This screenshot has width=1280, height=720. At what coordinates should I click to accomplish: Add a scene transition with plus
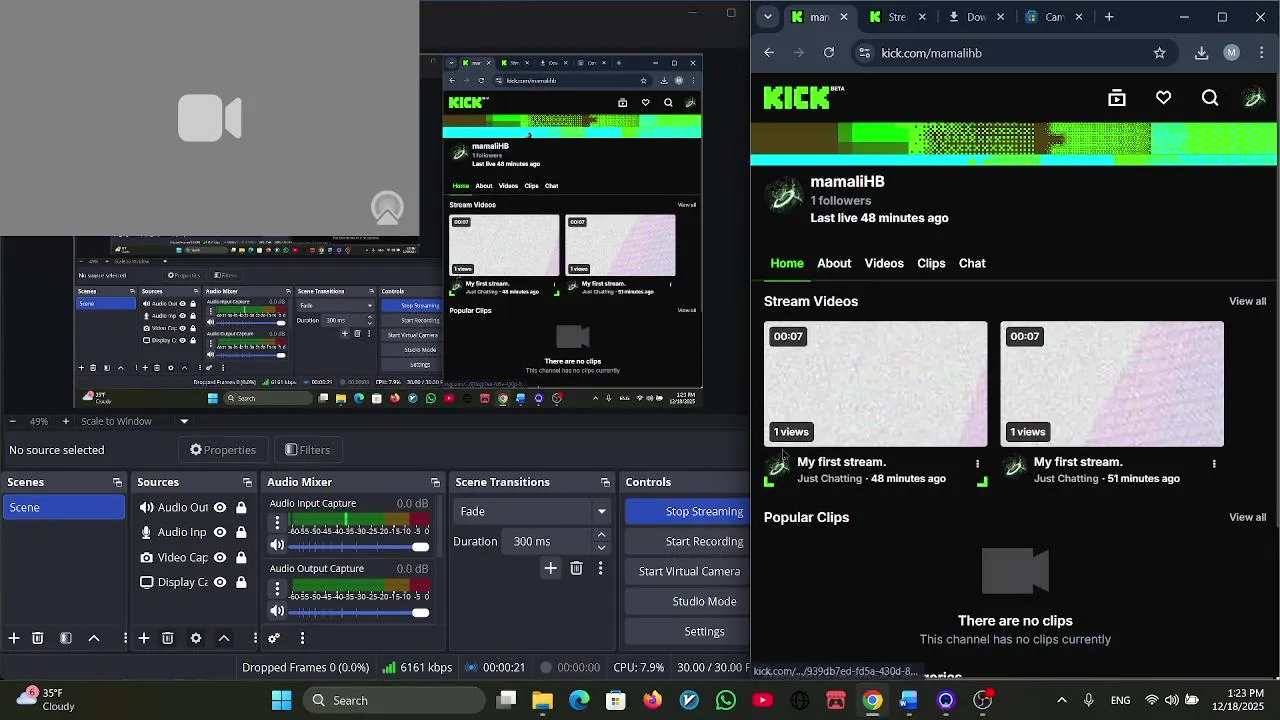[550, 568]
